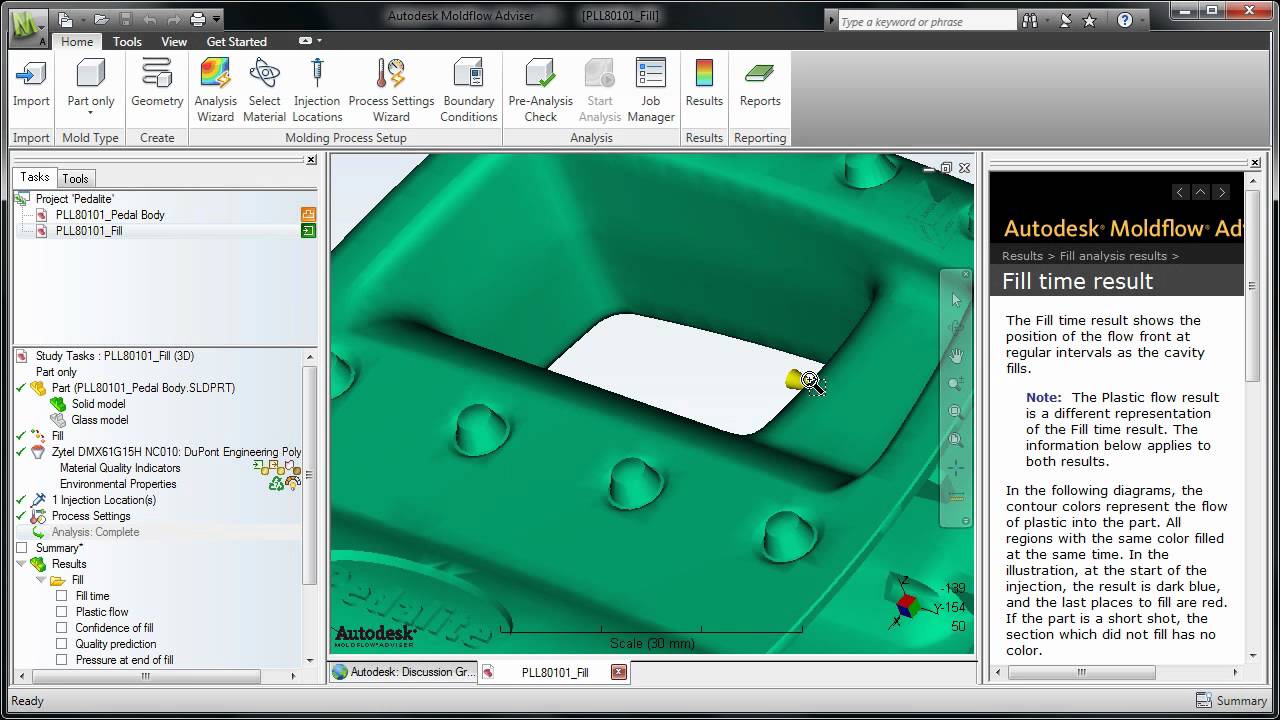Image resolution: width=1280 pixels, height=720 pixels.
Task: Open the Reports tool
Action: [760, 83]
